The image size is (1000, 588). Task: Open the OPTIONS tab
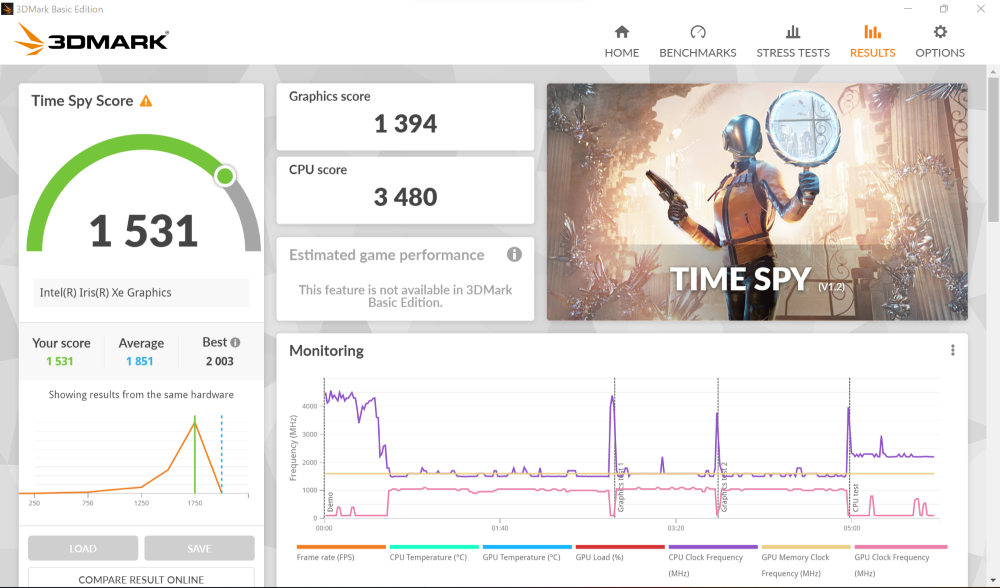(x=940, y=42)
